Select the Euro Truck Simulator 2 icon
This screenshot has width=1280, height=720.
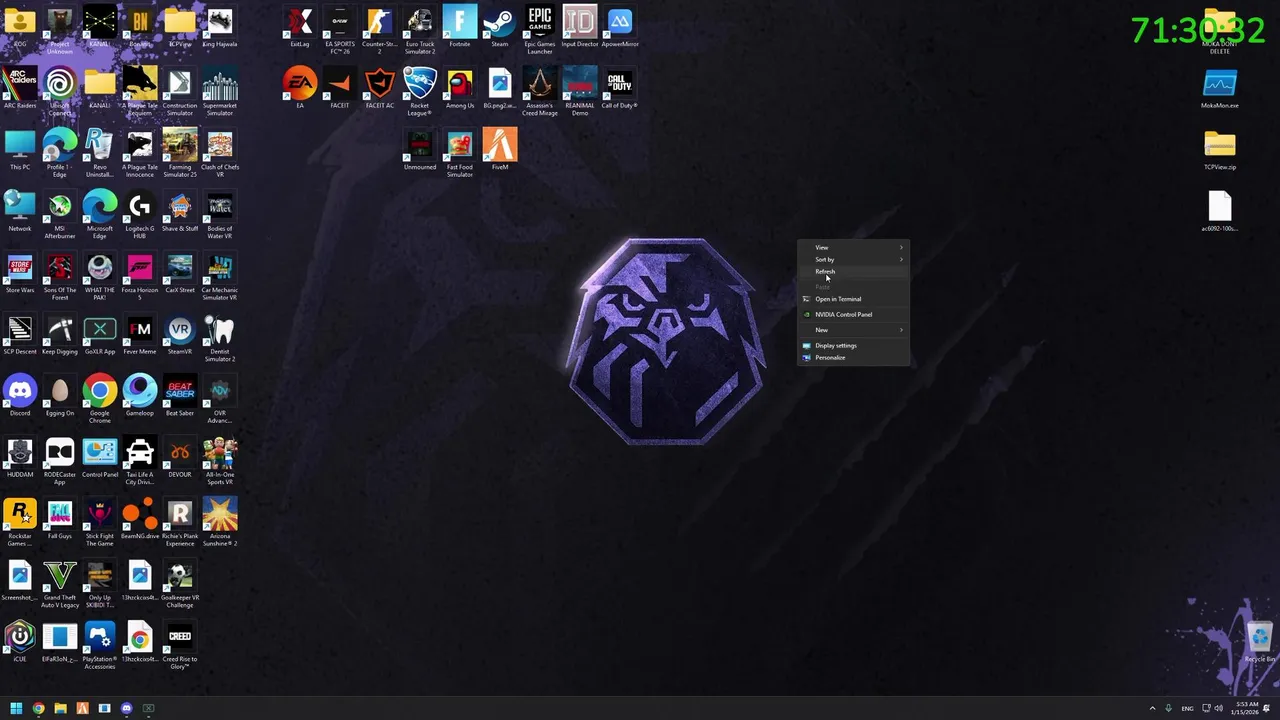click(420, 30)
